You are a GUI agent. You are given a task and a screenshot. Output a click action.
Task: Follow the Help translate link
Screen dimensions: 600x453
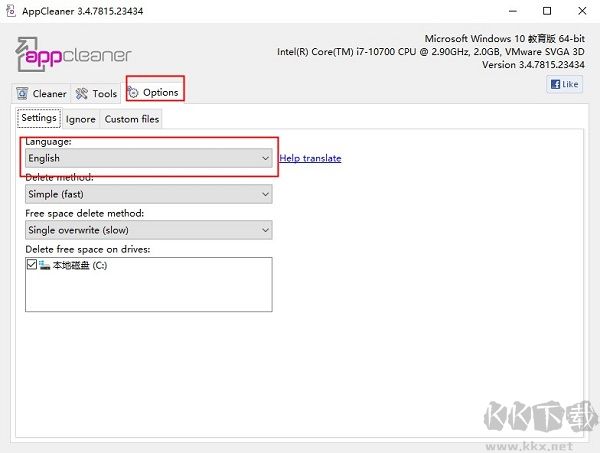(x=310, y=158)
